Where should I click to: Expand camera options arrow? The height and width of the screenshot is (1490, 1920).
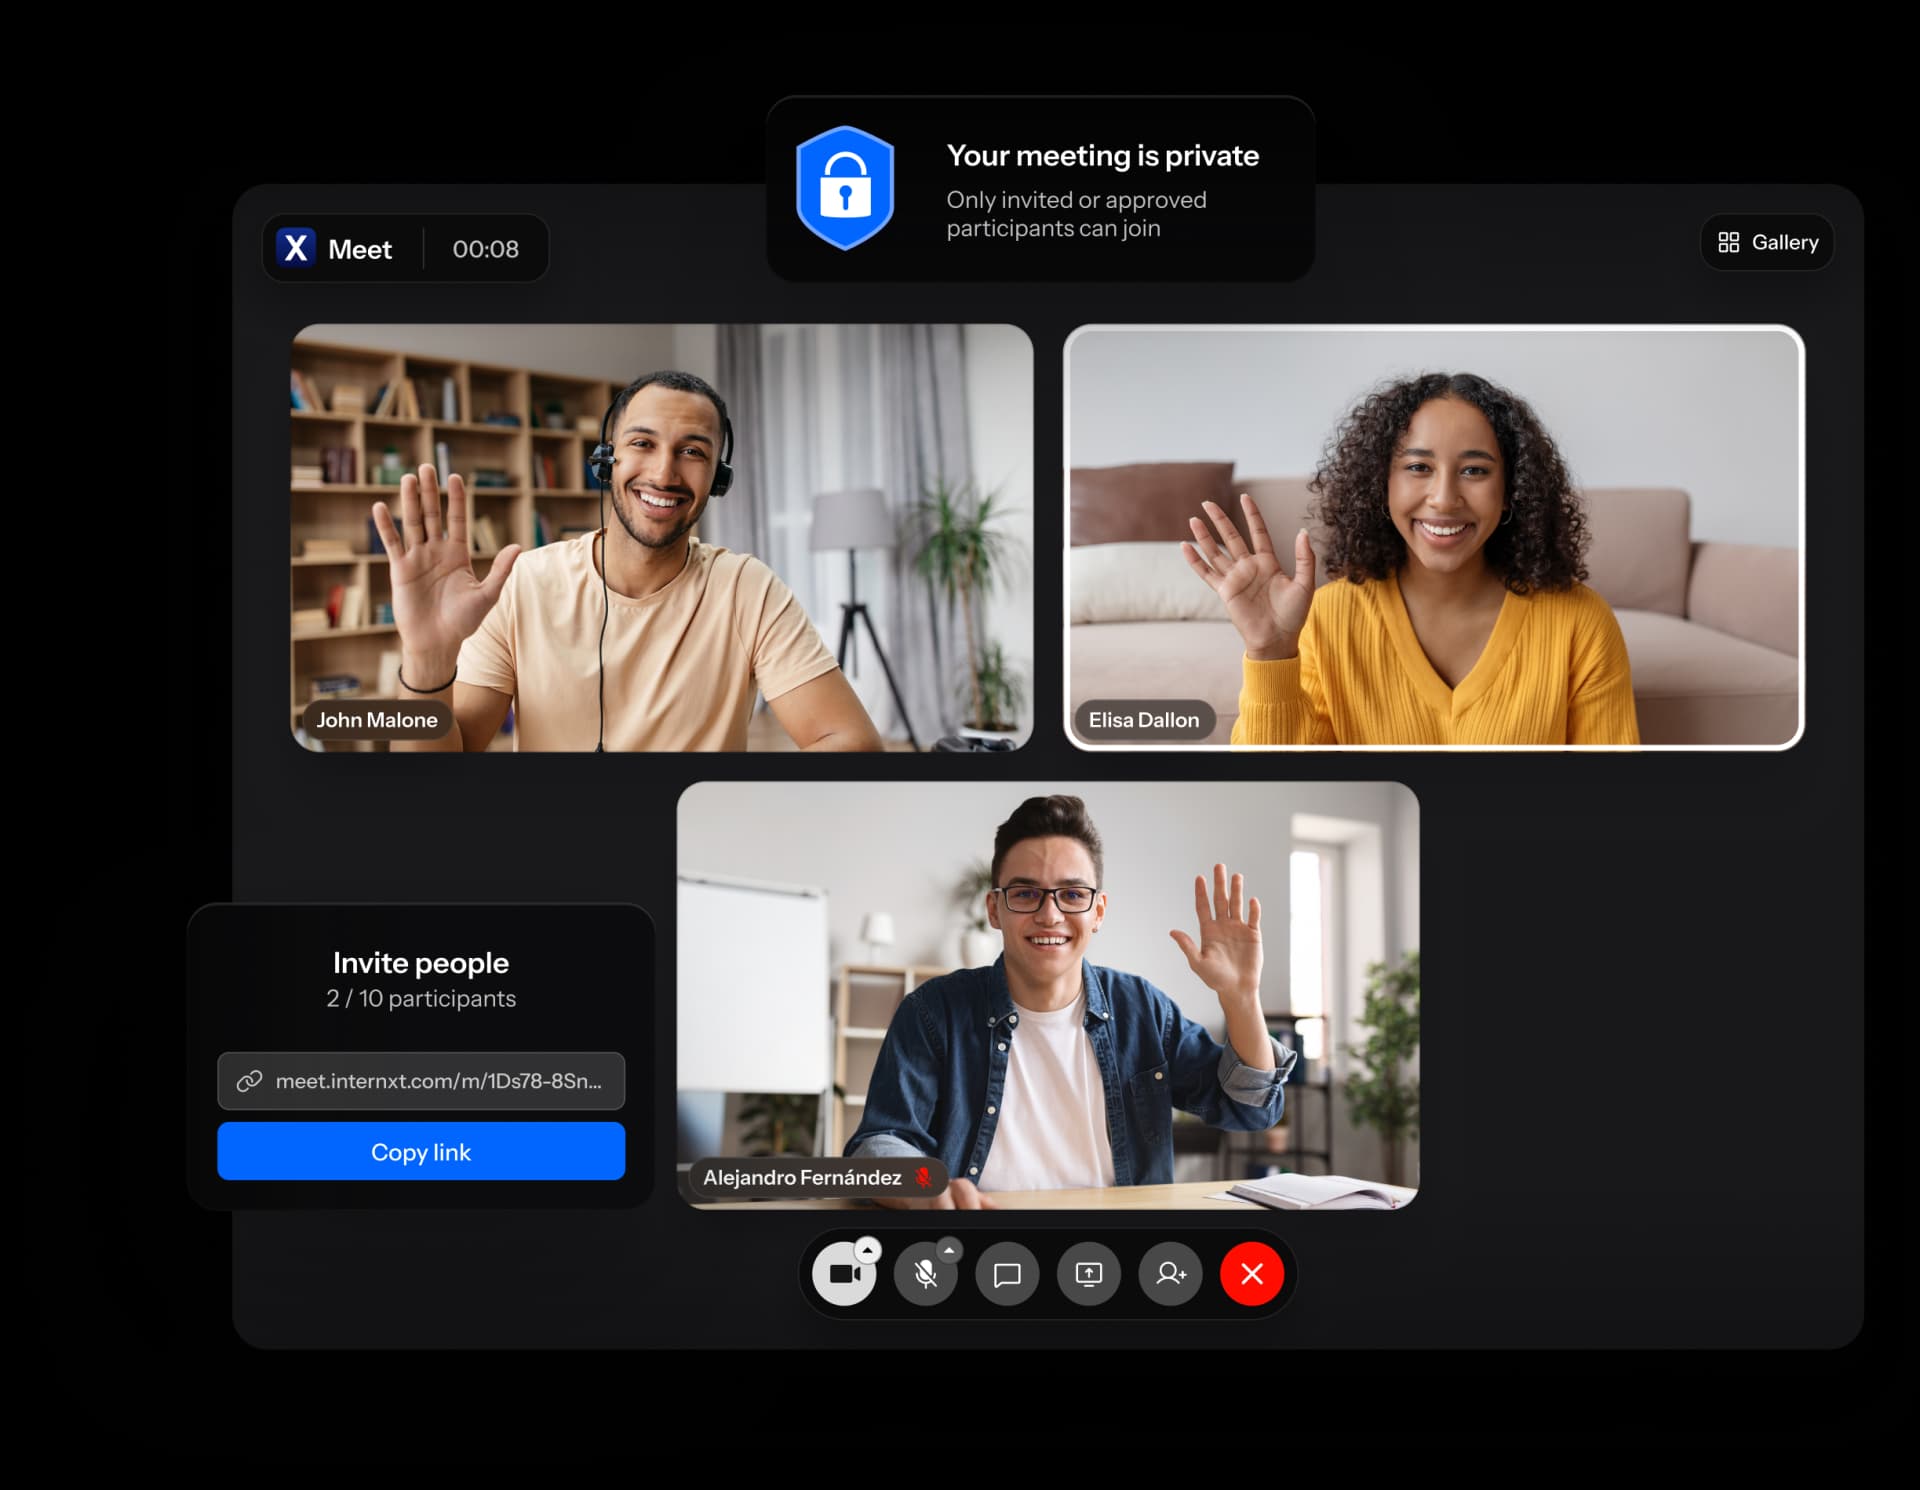[x=868, y=1250]
